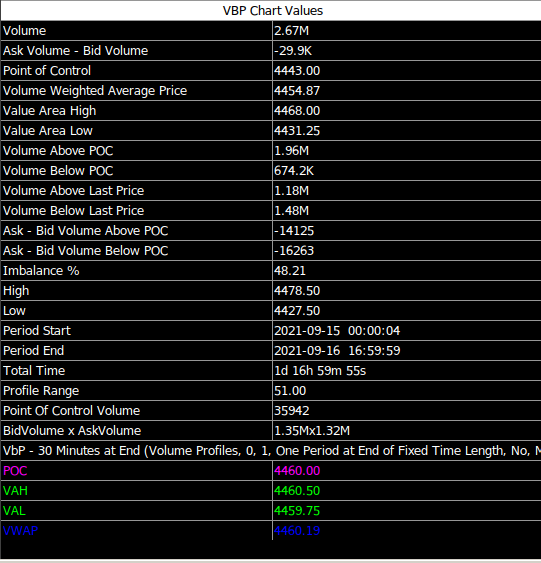Select the value -29.9K
Screen dimensions: 541x563
click(x=293, y=51)
